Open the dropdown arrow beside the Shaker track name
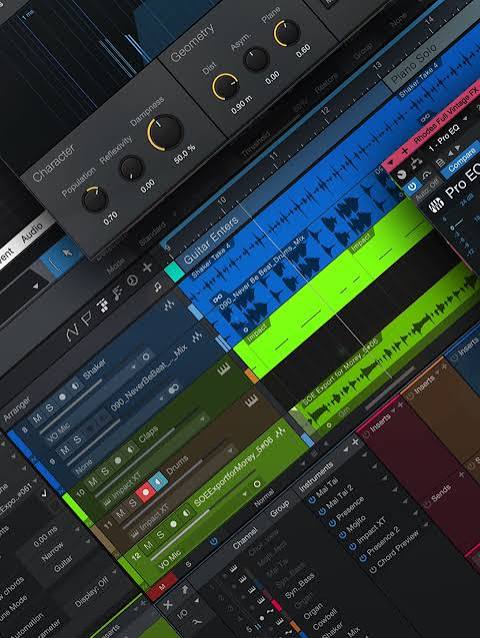 (x=133, y=367)
